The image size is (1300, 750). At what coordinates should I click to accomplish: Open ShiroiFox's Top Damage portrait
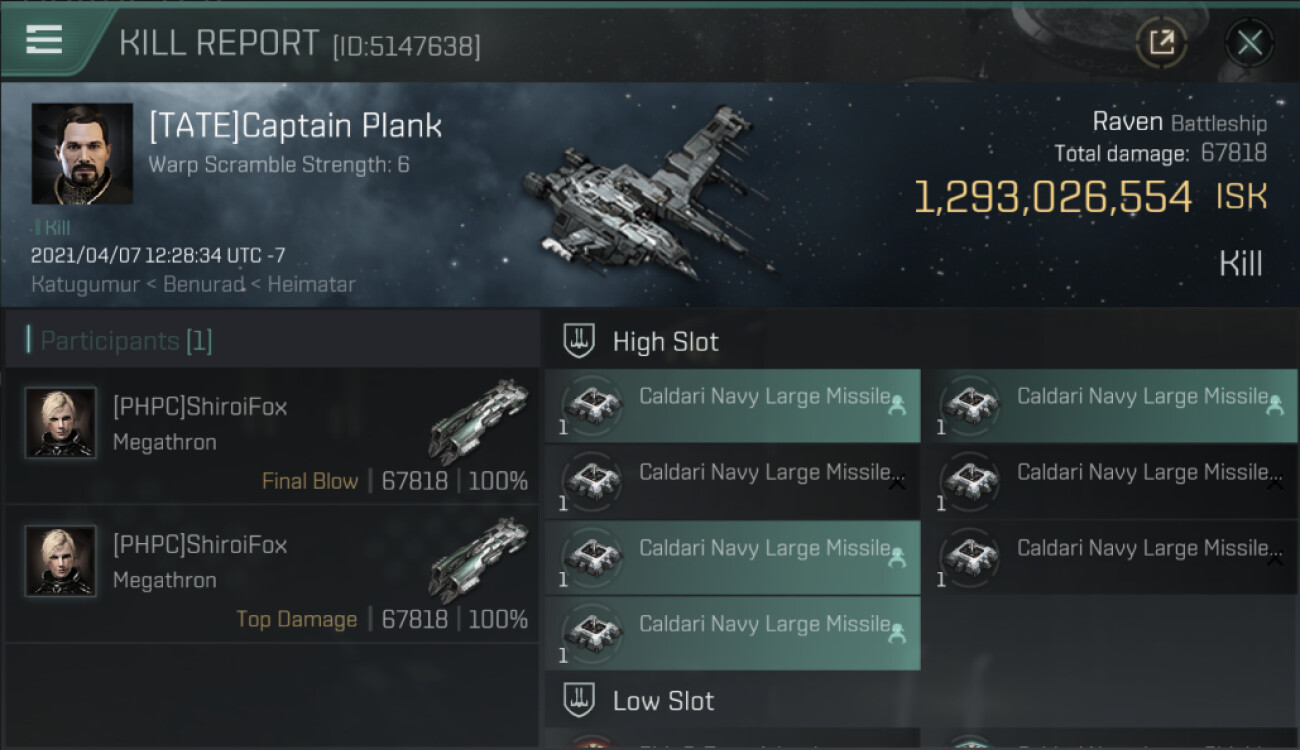pyautogui.click(x=61, y=560)
